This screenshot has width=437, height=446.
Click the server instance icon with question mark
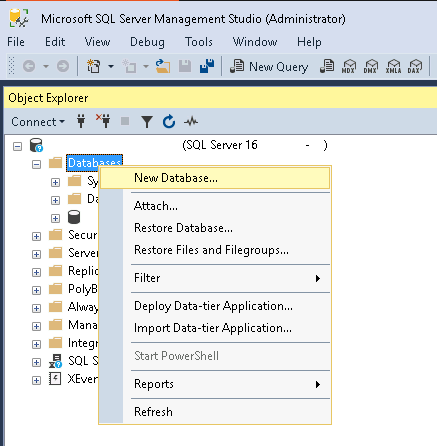(x=36, y=145)
